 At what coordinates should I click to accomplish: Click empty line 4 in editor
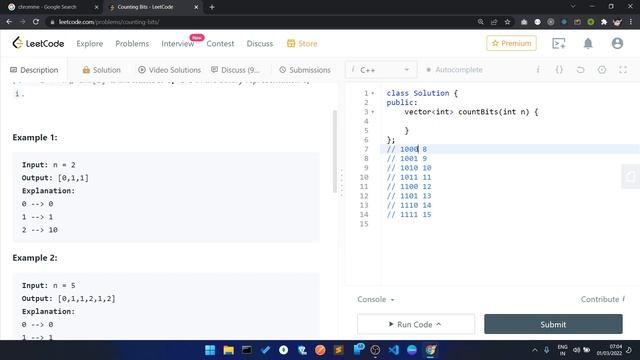pyautogui.click(x=510, y=121)
